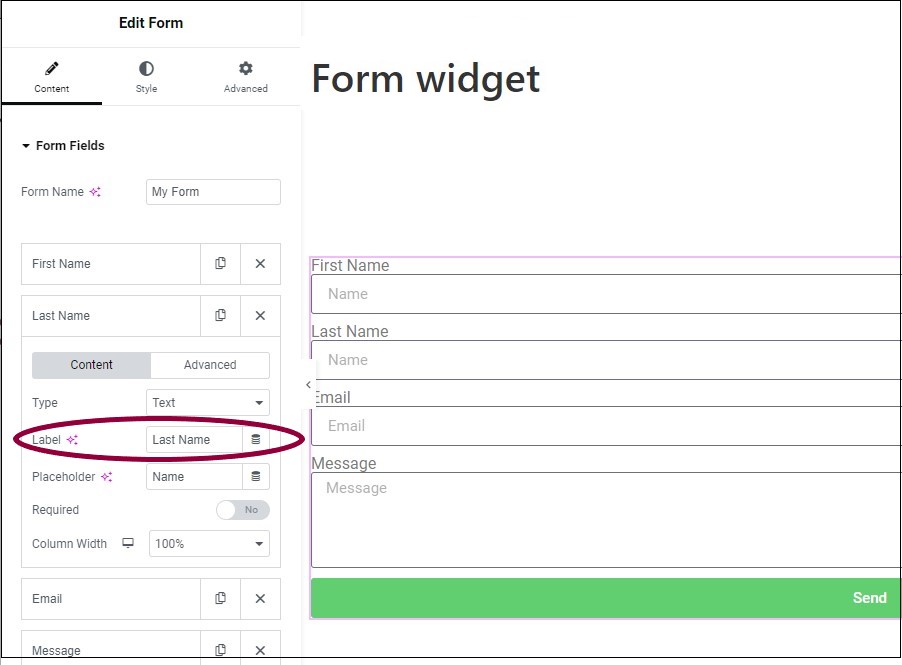The image size is (902, 665).
Task: Click the Form Name input field
Action: point(213,192)
